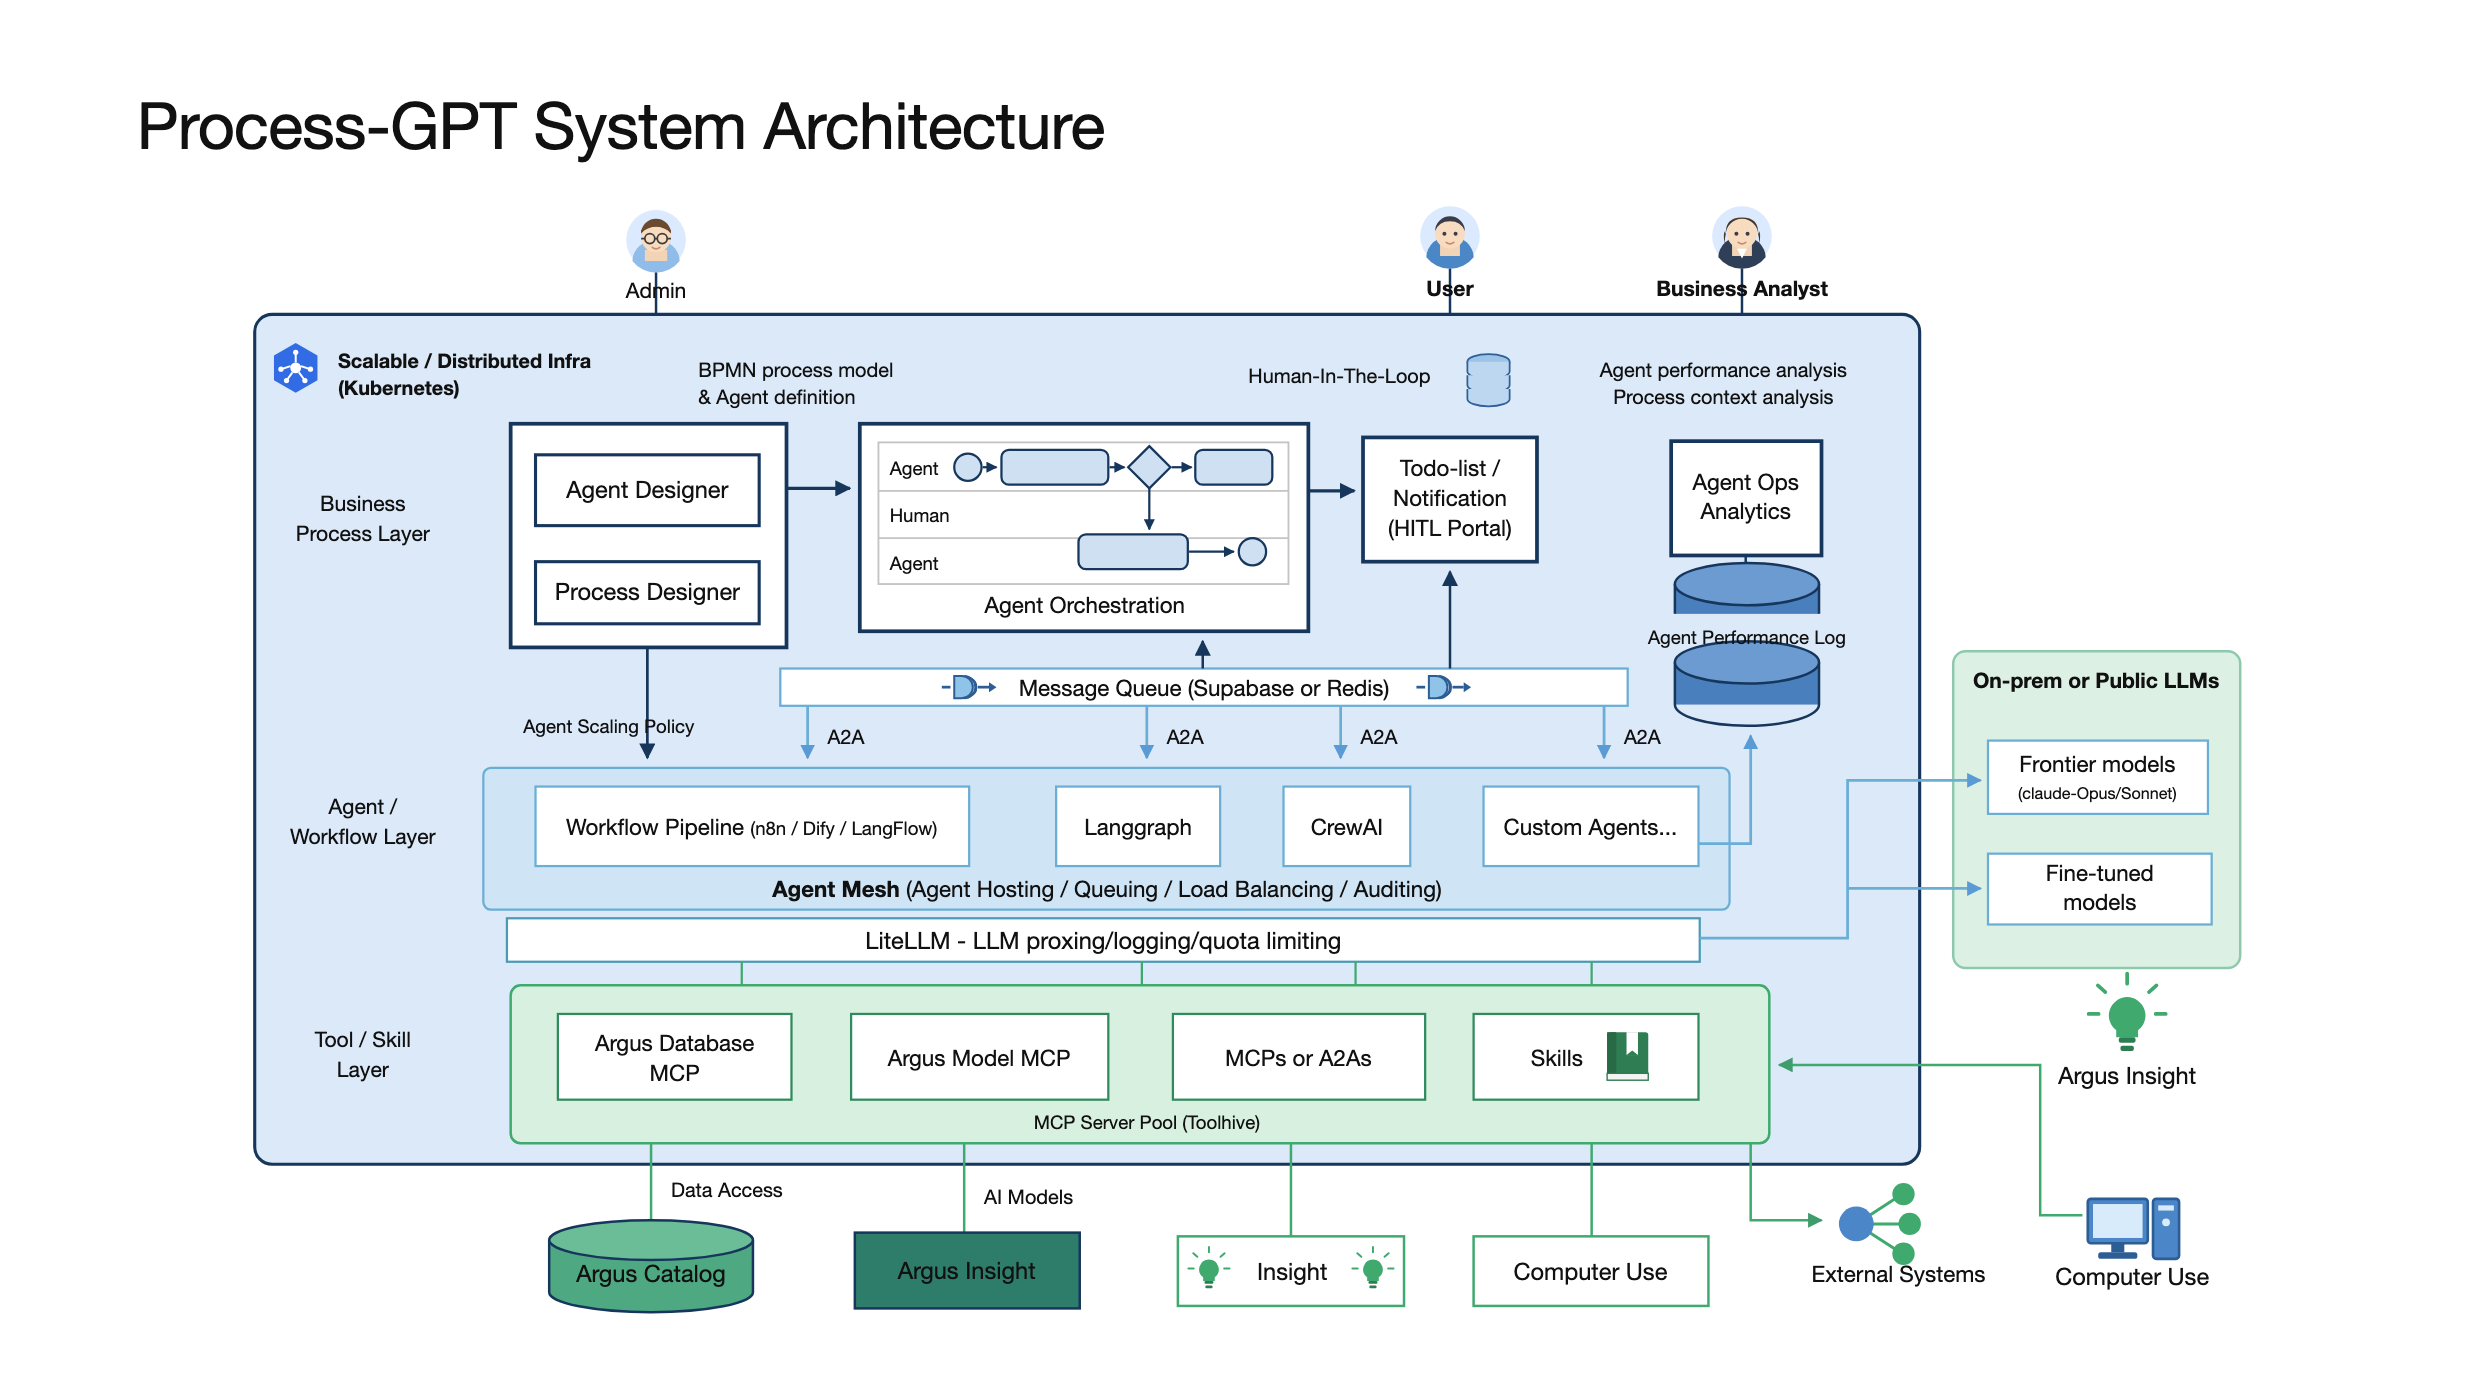Select the Frontier models box
The image size is (2485, 1388).
click(2097, 777)
